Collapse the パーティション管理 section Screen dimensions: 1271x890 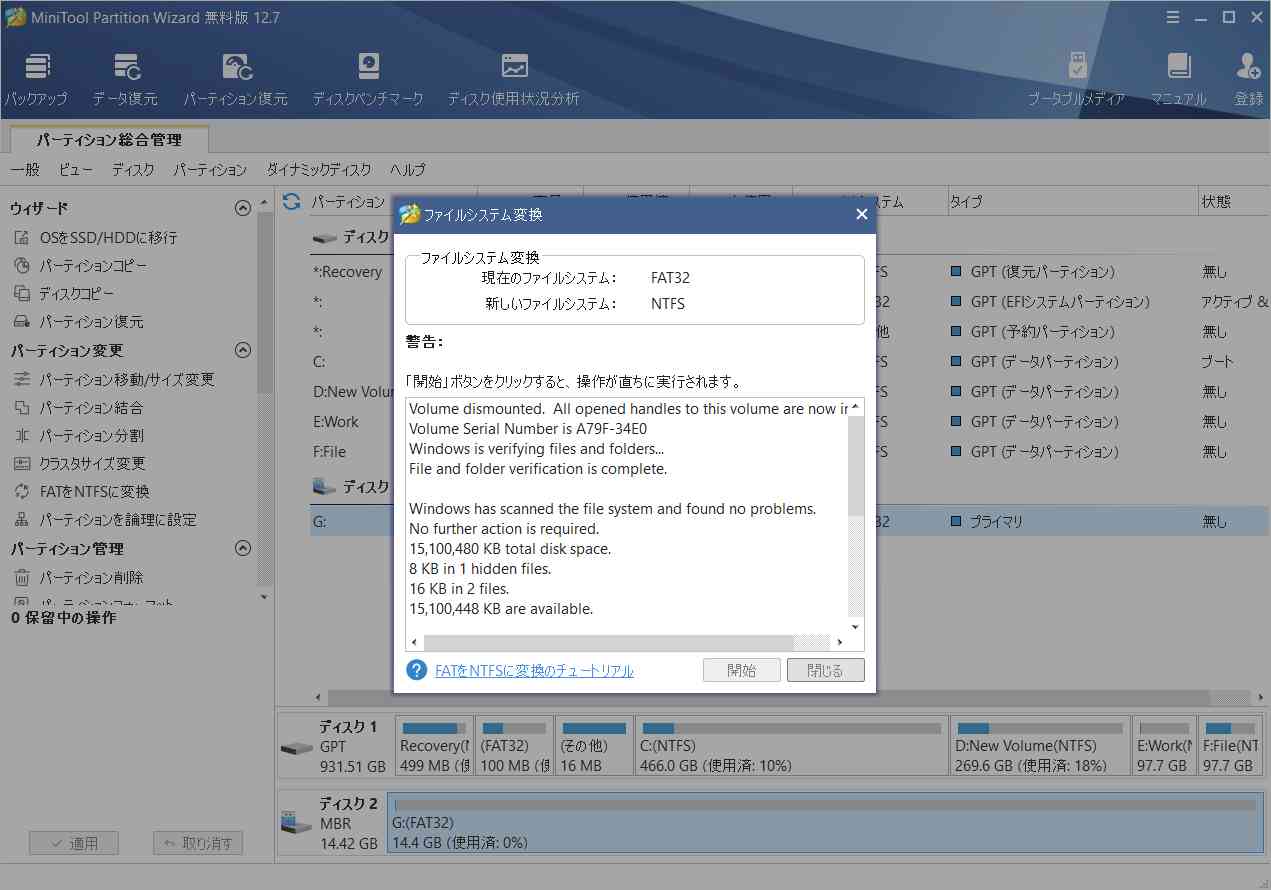(242, 549)
